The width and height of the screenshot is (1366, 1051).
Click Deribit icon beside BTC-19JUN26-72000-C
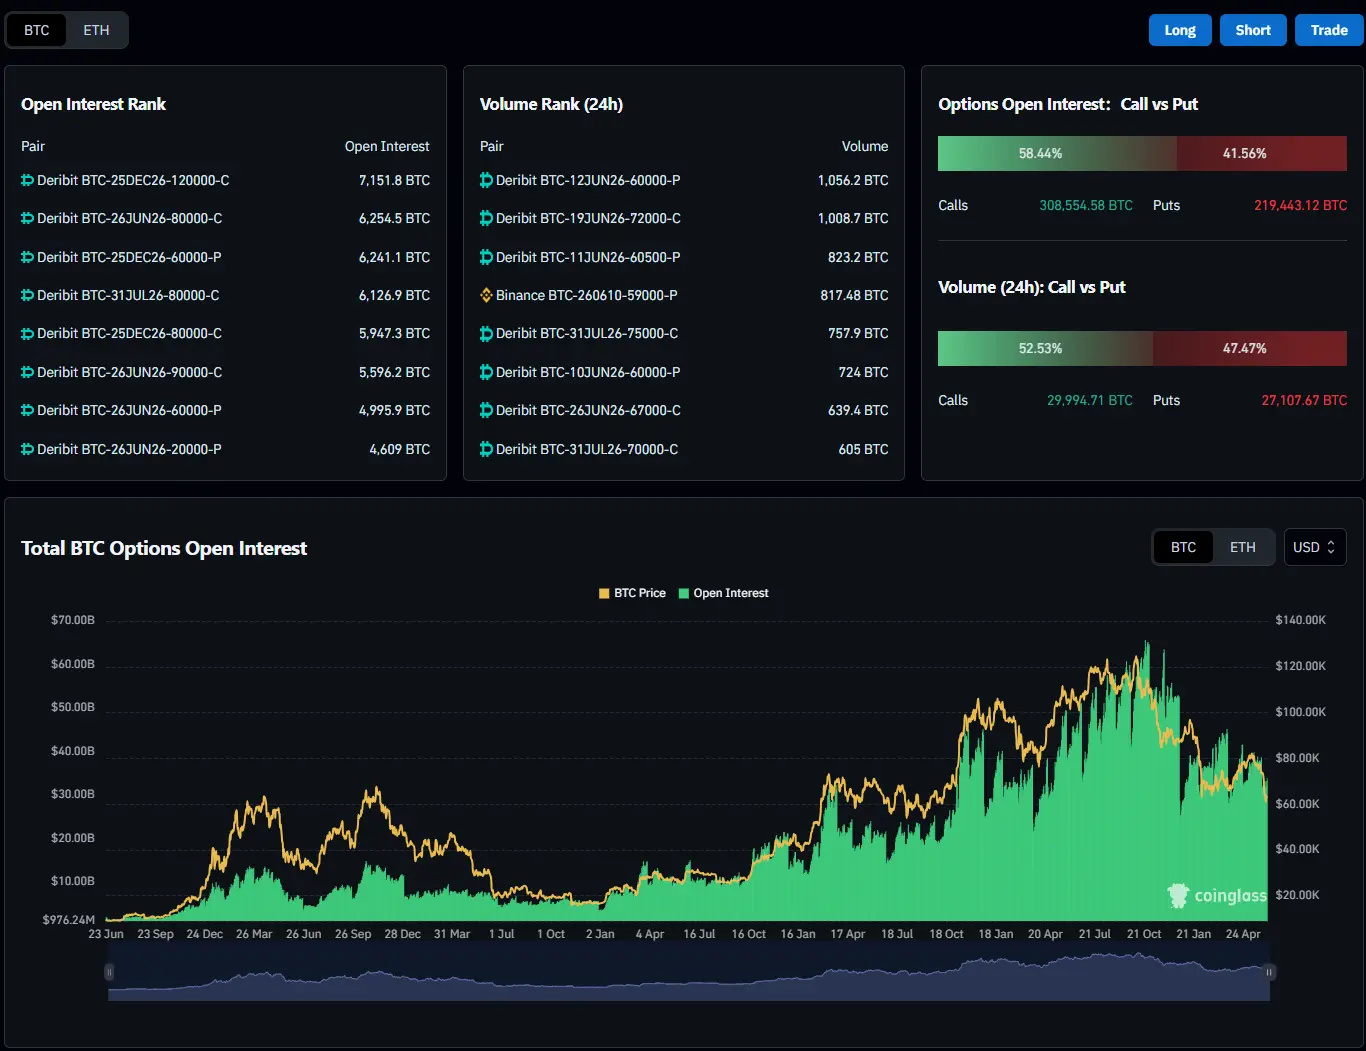tap(487, 219)
